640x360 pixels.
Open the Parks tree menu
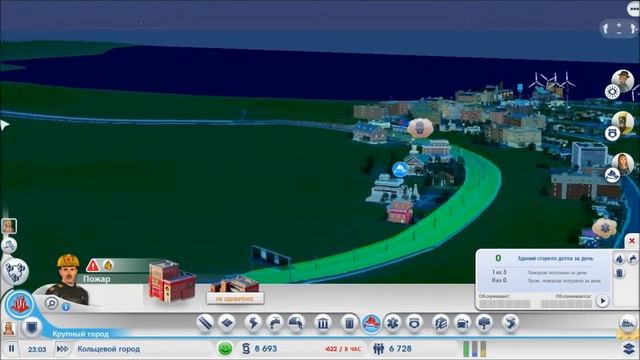tap(484, 323)
